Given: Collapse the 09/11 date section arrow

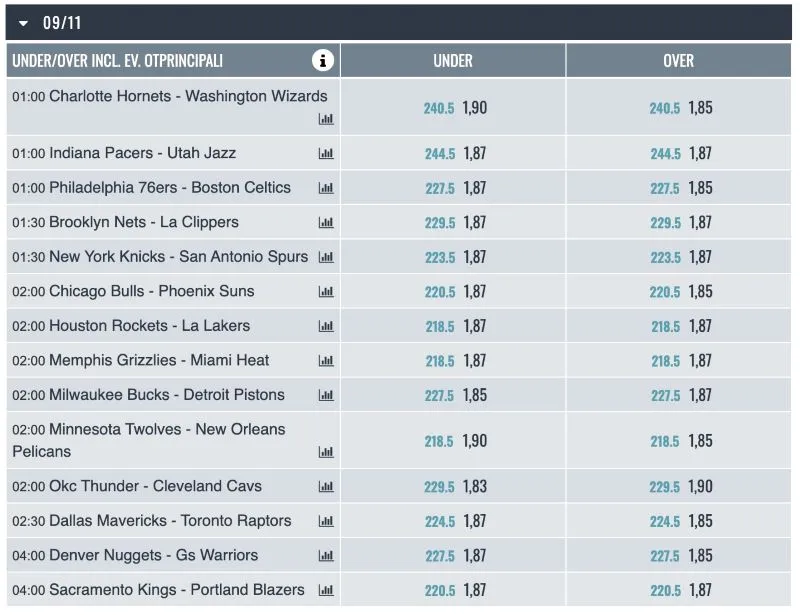Looking at the screenshot, I should (x=23, y=23).
